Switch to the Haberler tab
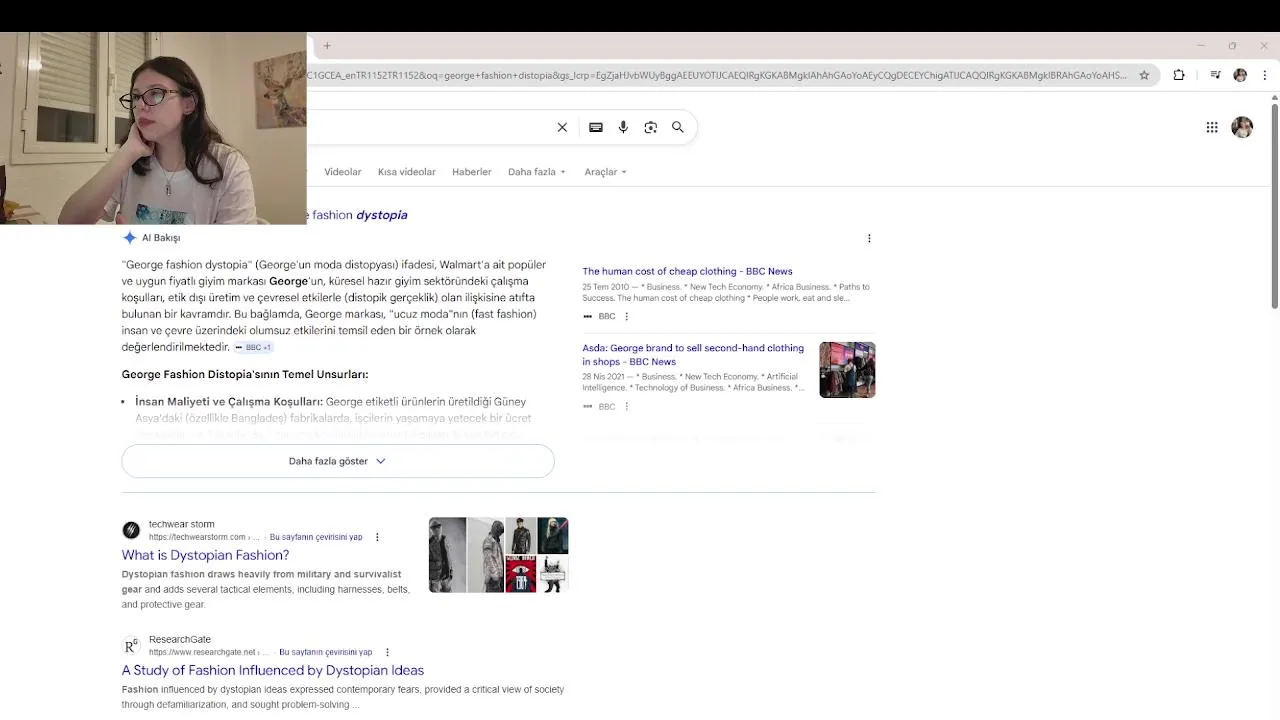The image size is (1280, 720). tap(472, 172)
